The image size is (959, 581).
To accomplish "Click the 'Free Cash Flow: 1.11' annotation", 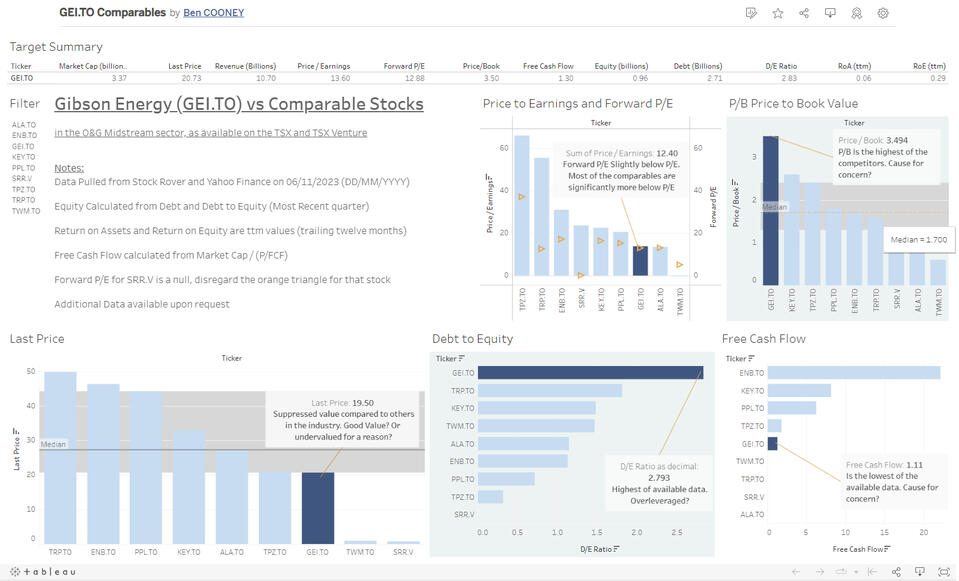I will [892, 482].
